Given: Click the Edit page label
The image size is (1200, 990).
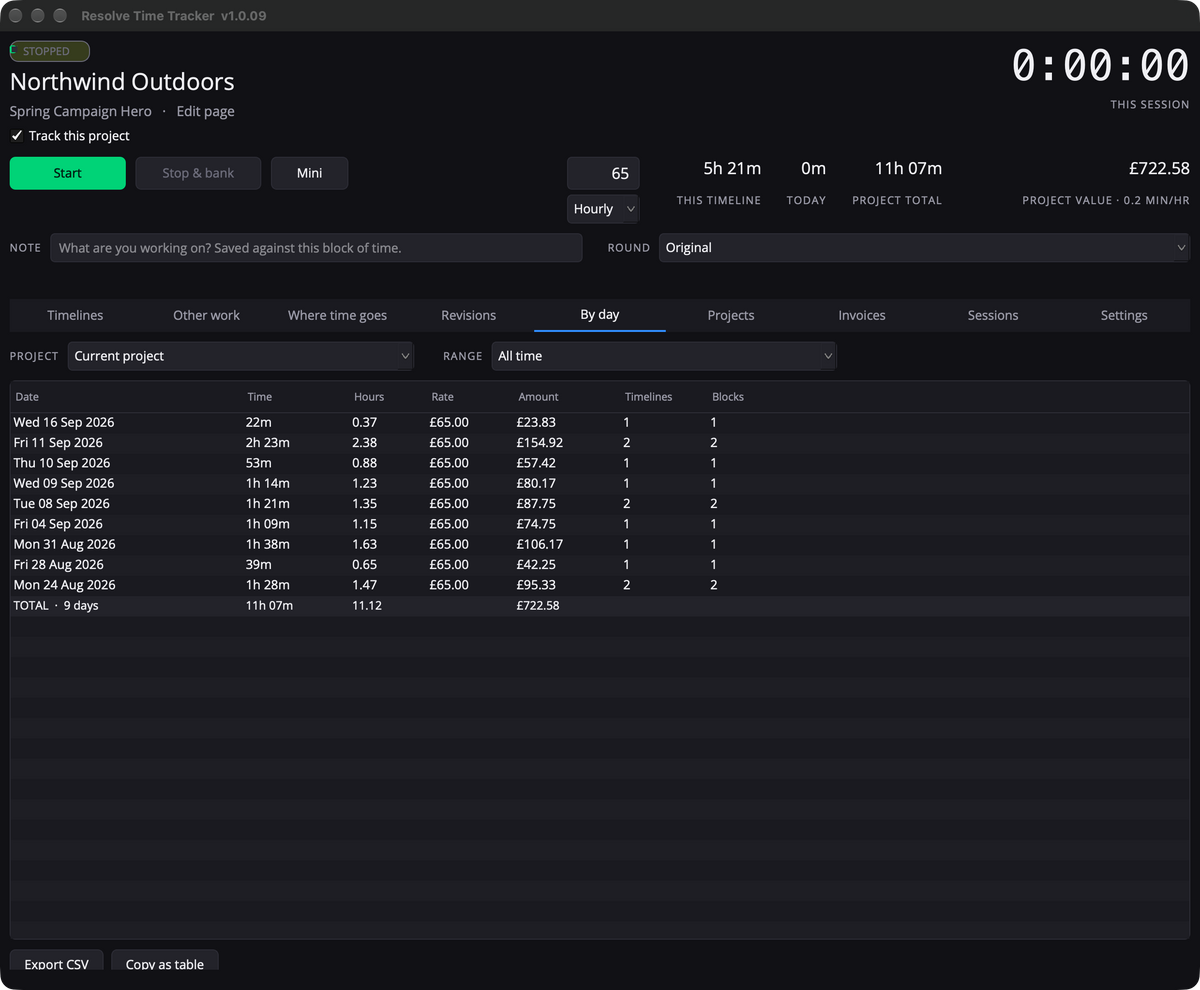Looking at the screenshot, I should (x=206, y=112).
